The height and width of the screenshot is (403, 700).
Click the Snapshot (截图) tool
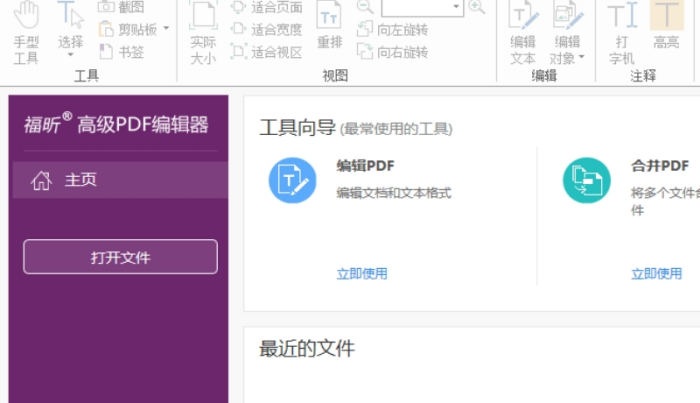click(121, 6)
